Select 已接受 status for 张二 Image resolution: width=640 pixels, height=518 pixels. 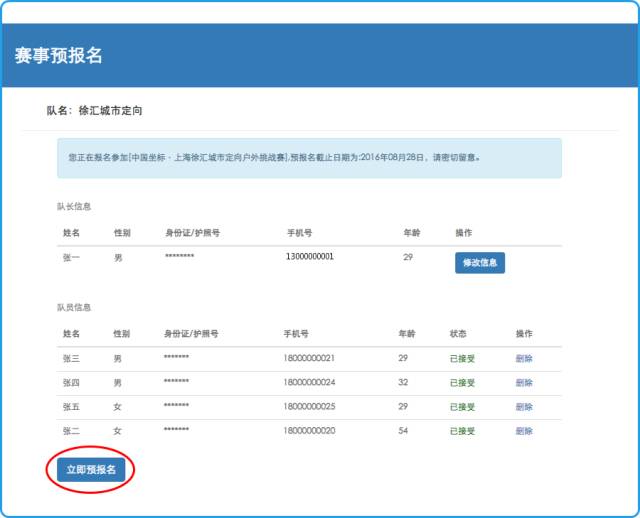click(x=462, y=431)
